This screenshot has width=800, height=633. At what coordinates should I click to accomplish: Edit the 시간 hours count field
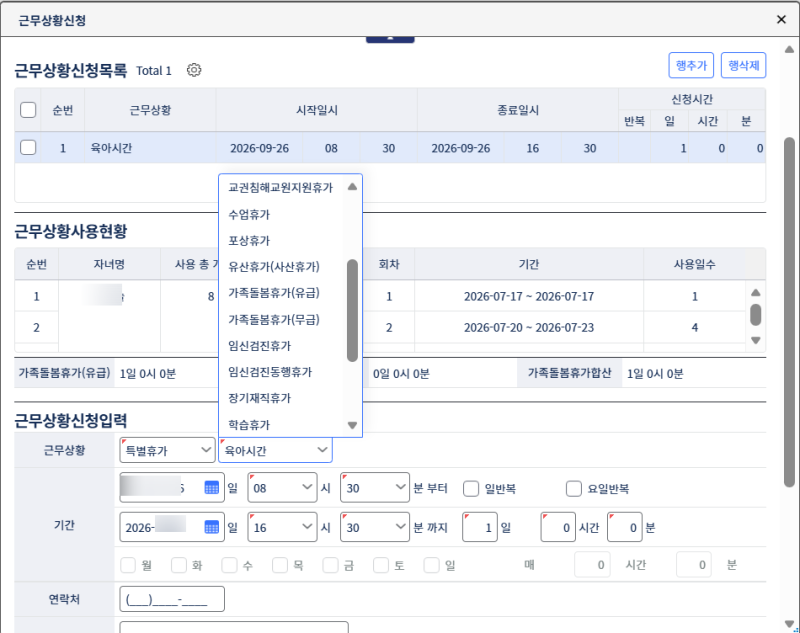(558, 527)
